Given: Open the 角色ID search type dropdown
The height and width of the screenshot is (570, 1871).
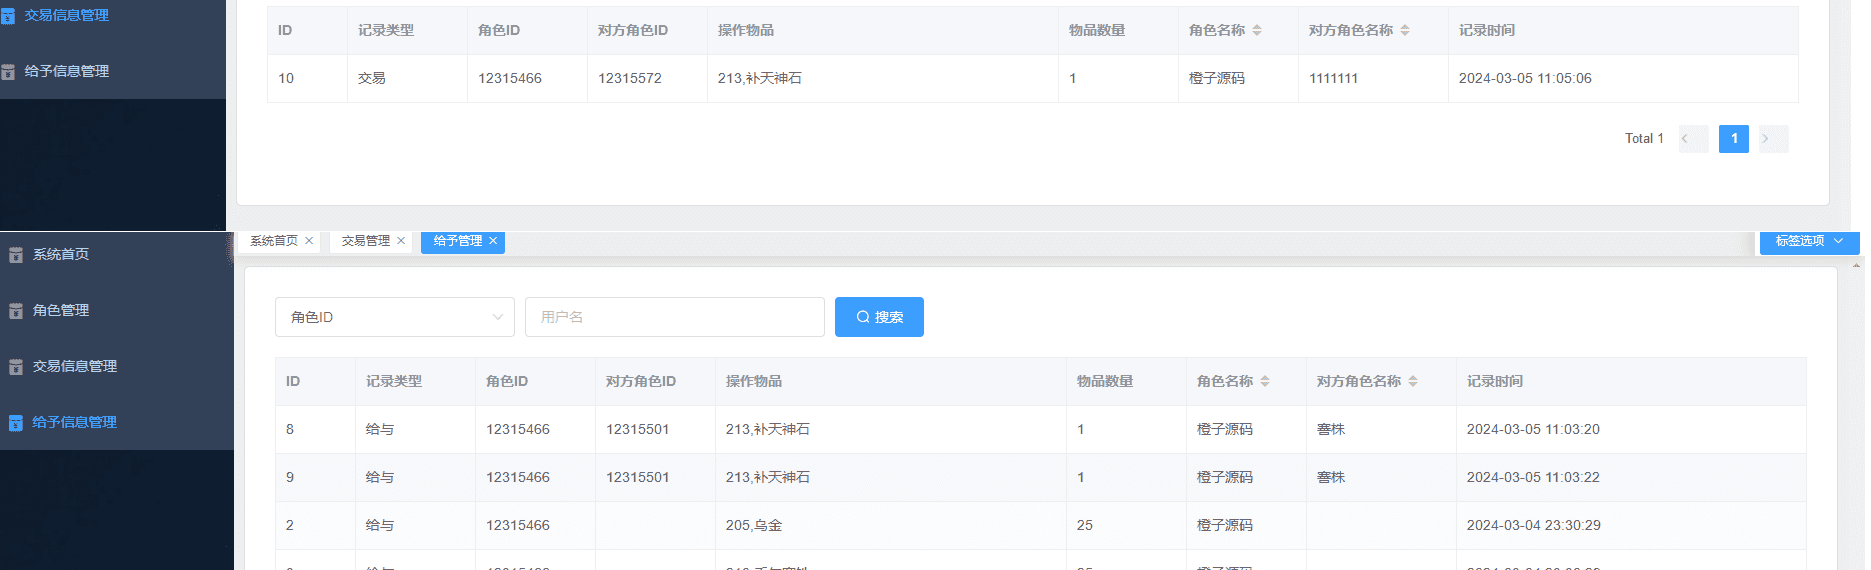Looking at the screenshot, I should [394, 317].
